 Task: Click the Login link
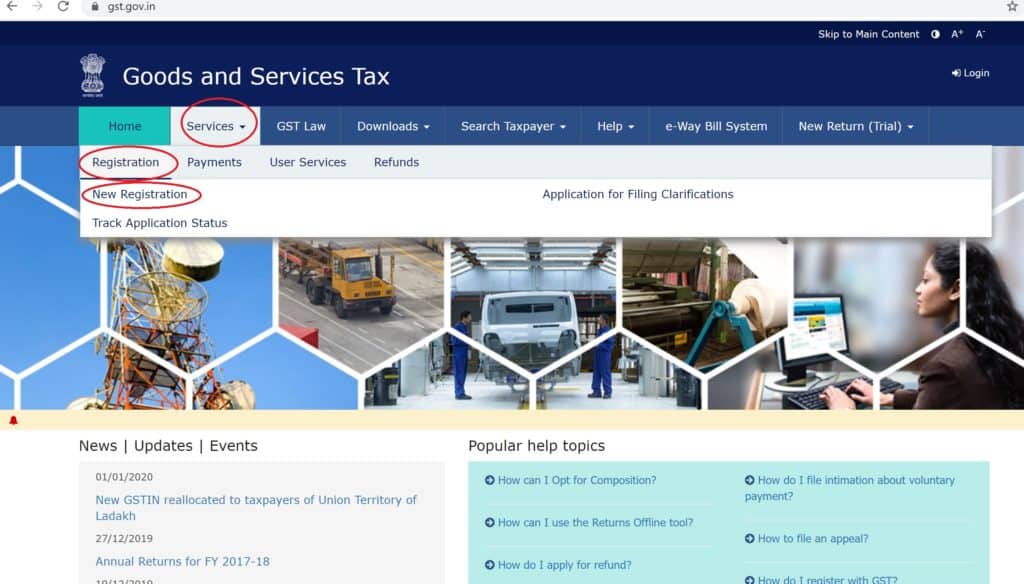tap(970, 73)
